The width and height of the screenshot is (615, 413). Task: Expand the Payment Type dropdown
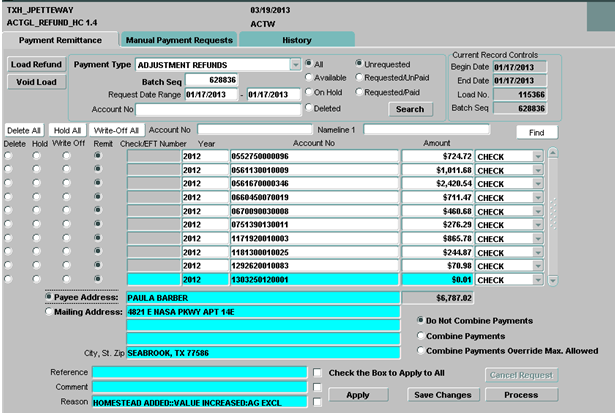pos(295,64)
